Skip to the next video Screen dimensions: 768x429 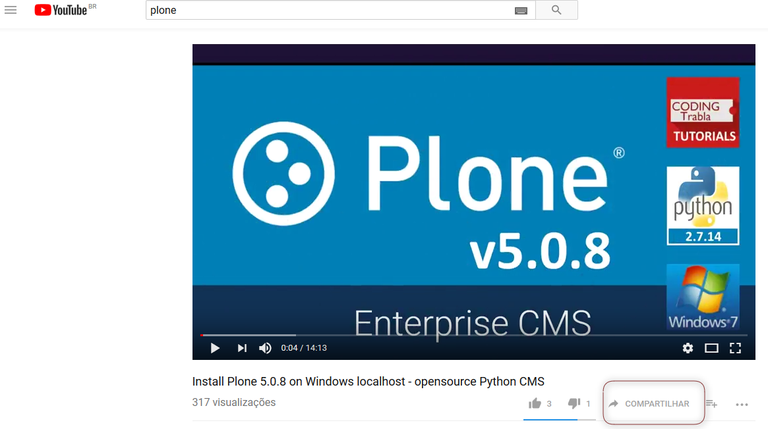pyautogui.click(x=242, y=348)
